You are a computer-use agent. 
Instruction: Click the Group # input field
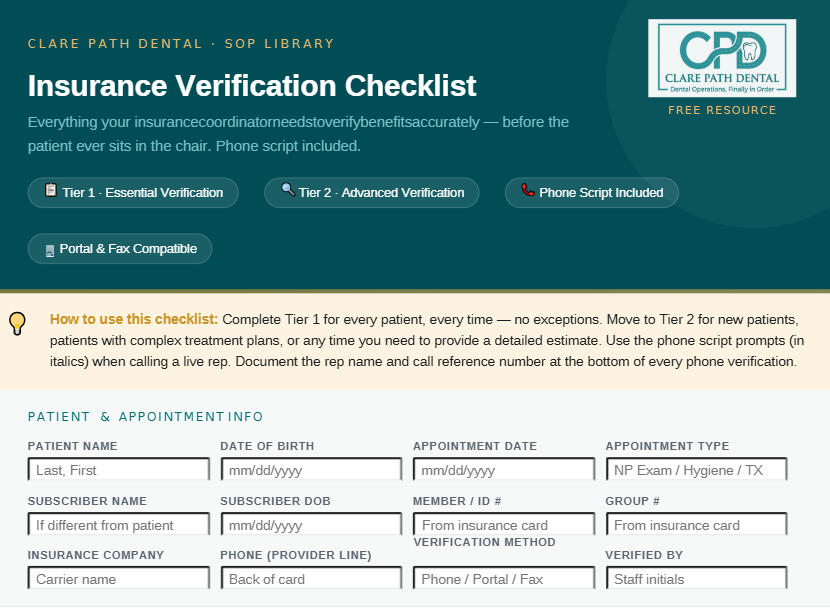[697, 524]
